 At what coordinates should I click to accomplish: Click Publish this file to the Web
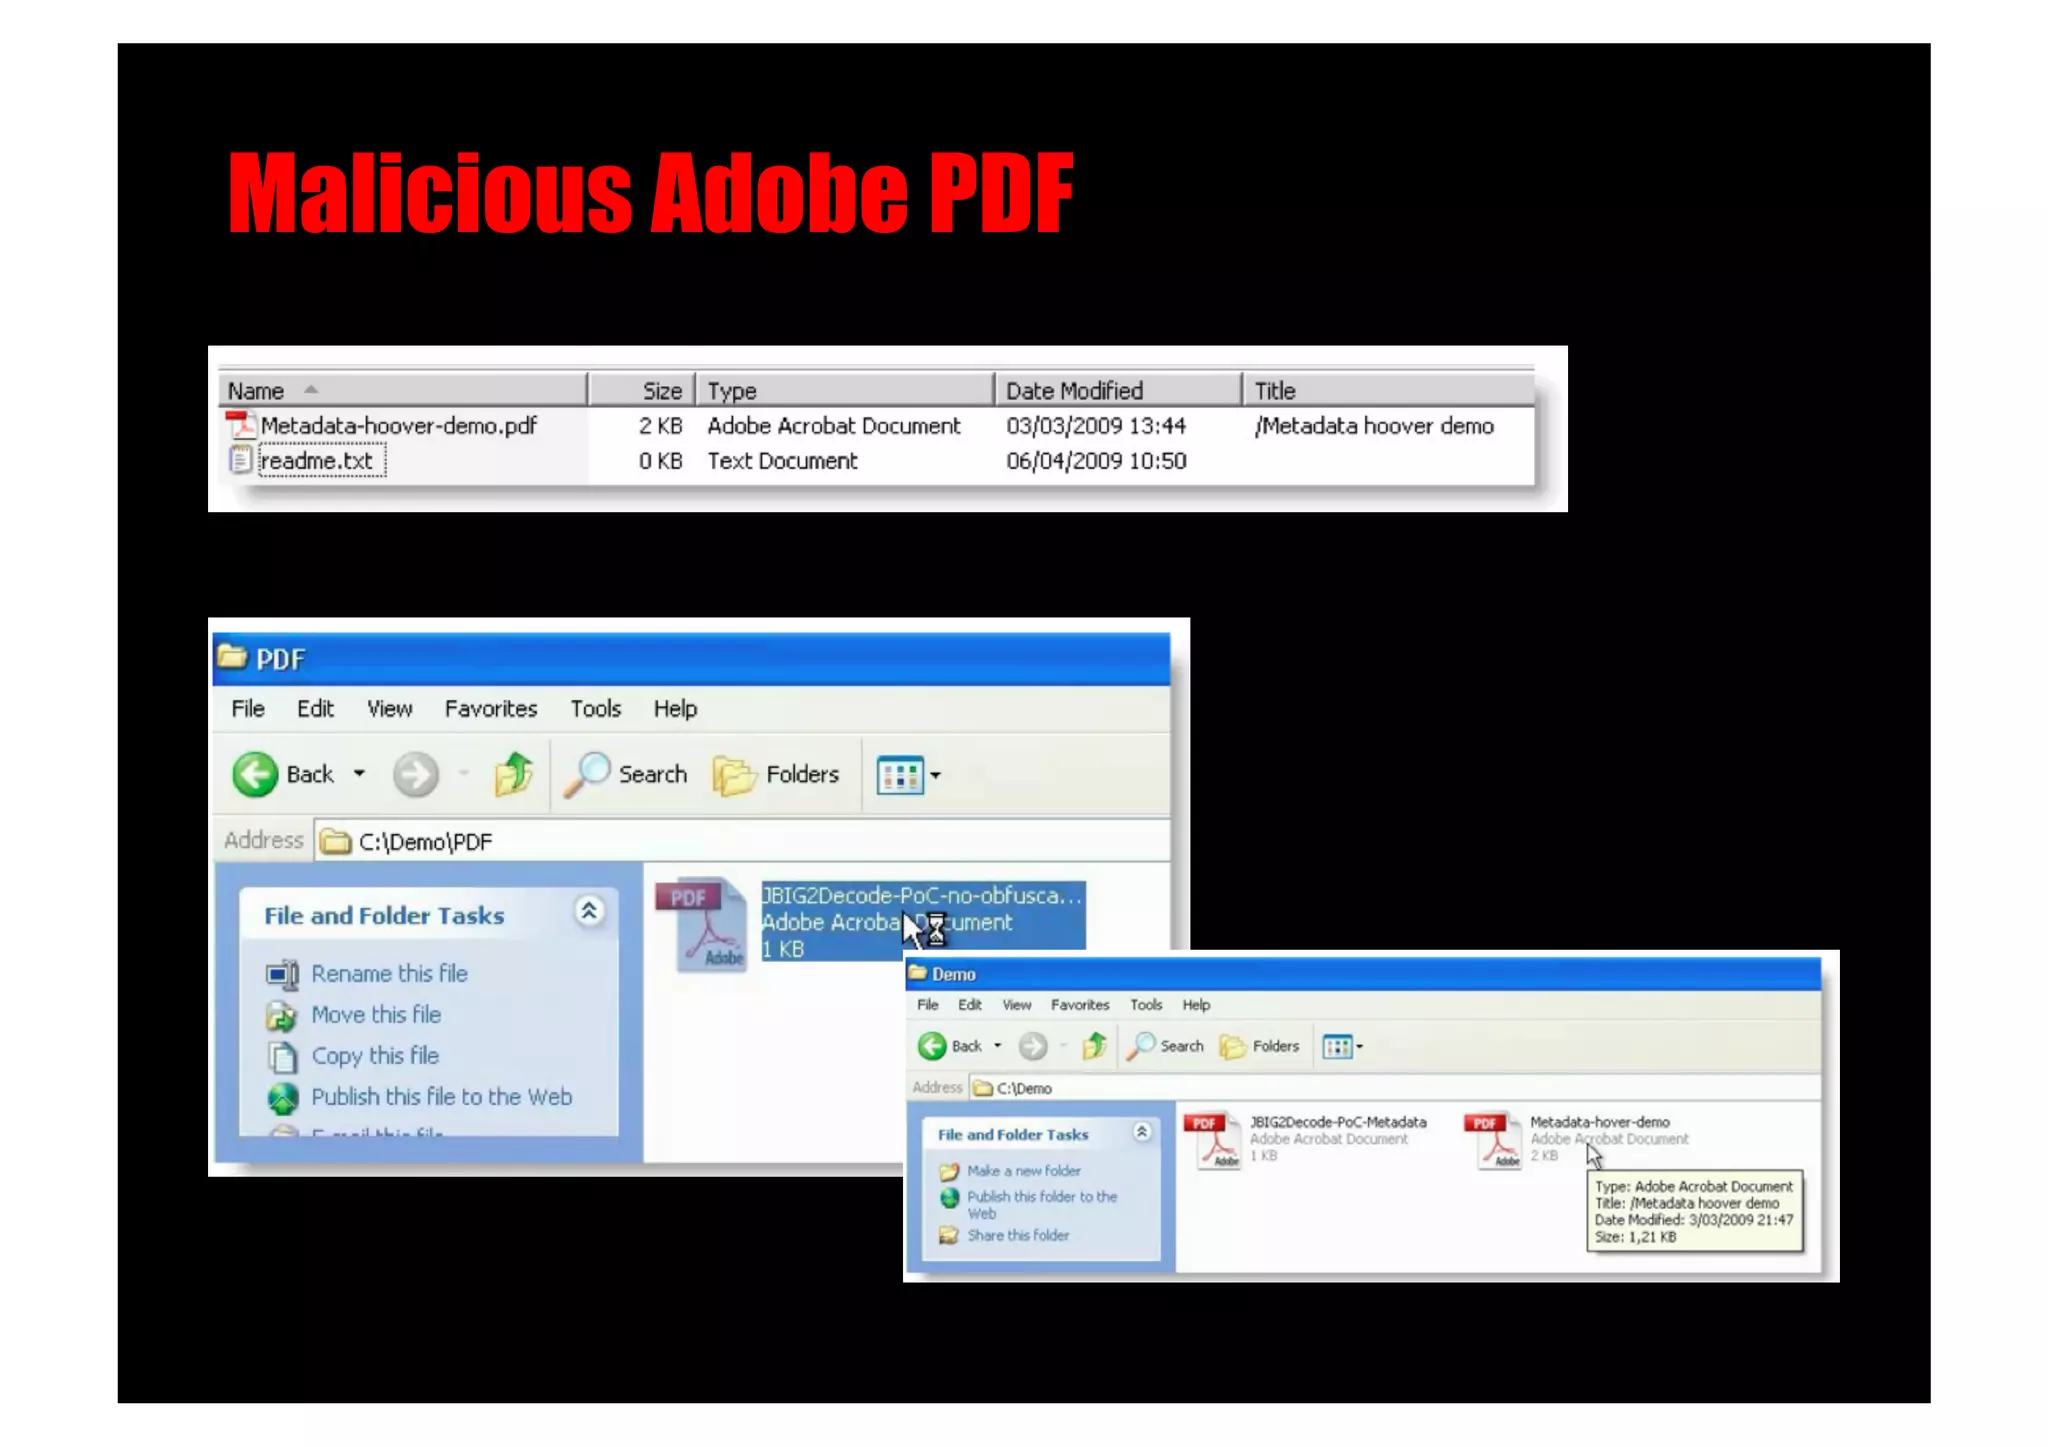[x=441, y=1097]
